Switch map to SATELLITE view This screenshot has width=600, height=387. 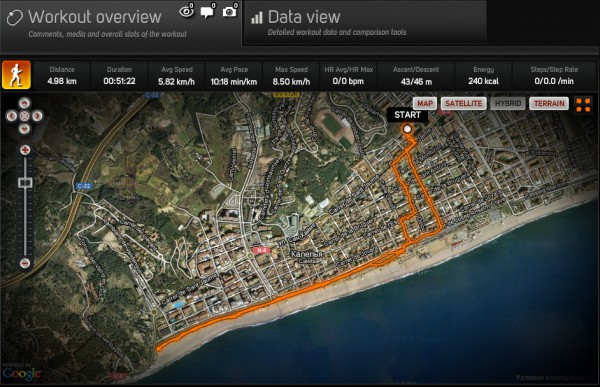(x=463, y=103)
